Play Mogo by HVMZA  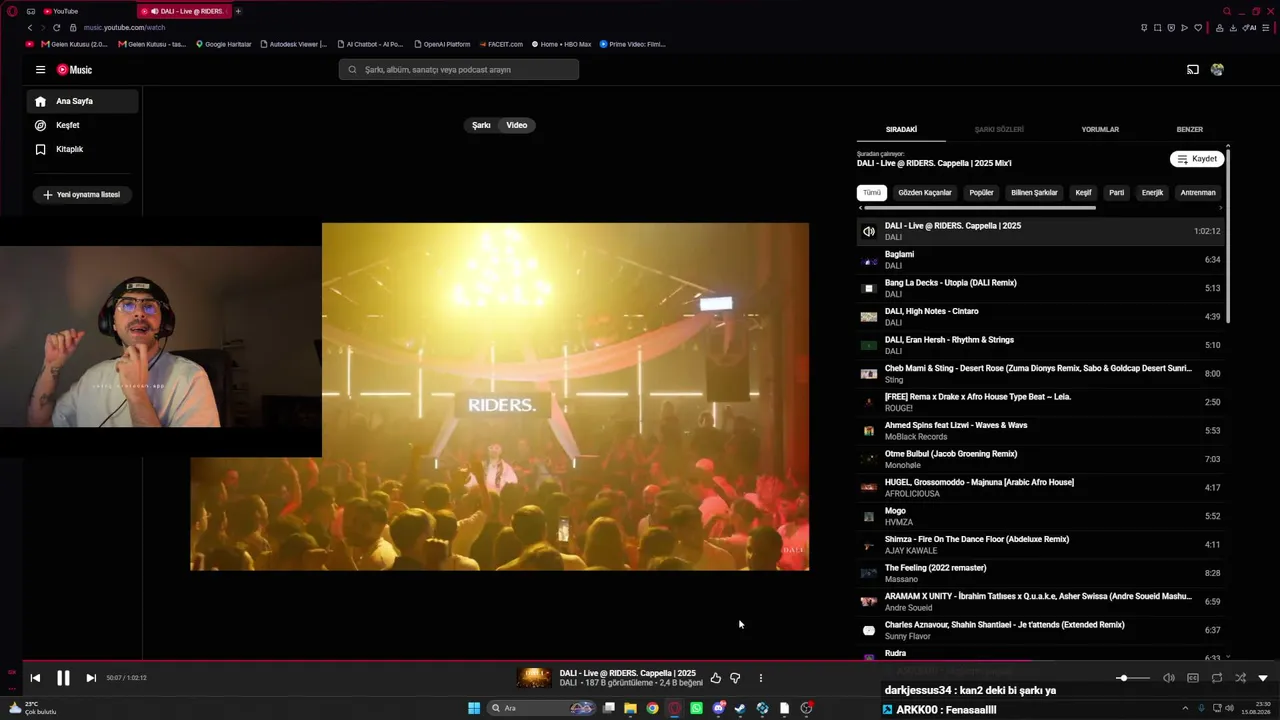(1040, 516)
